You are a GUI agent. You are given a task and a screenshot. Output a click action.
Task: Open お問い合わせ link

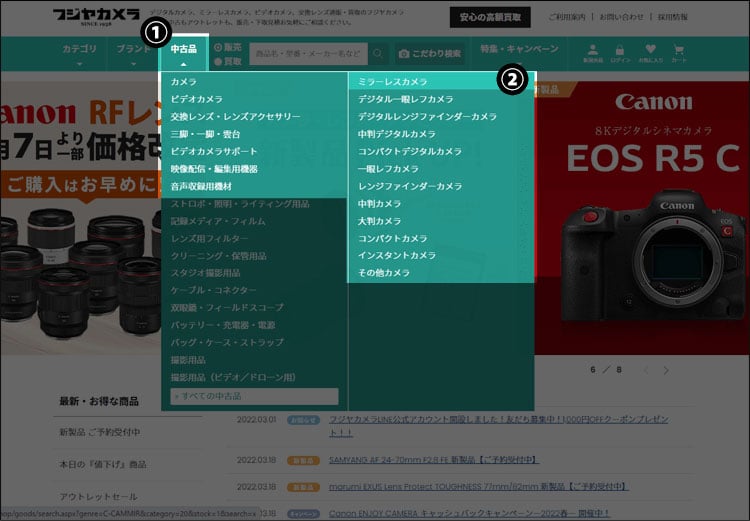(621, 17)
